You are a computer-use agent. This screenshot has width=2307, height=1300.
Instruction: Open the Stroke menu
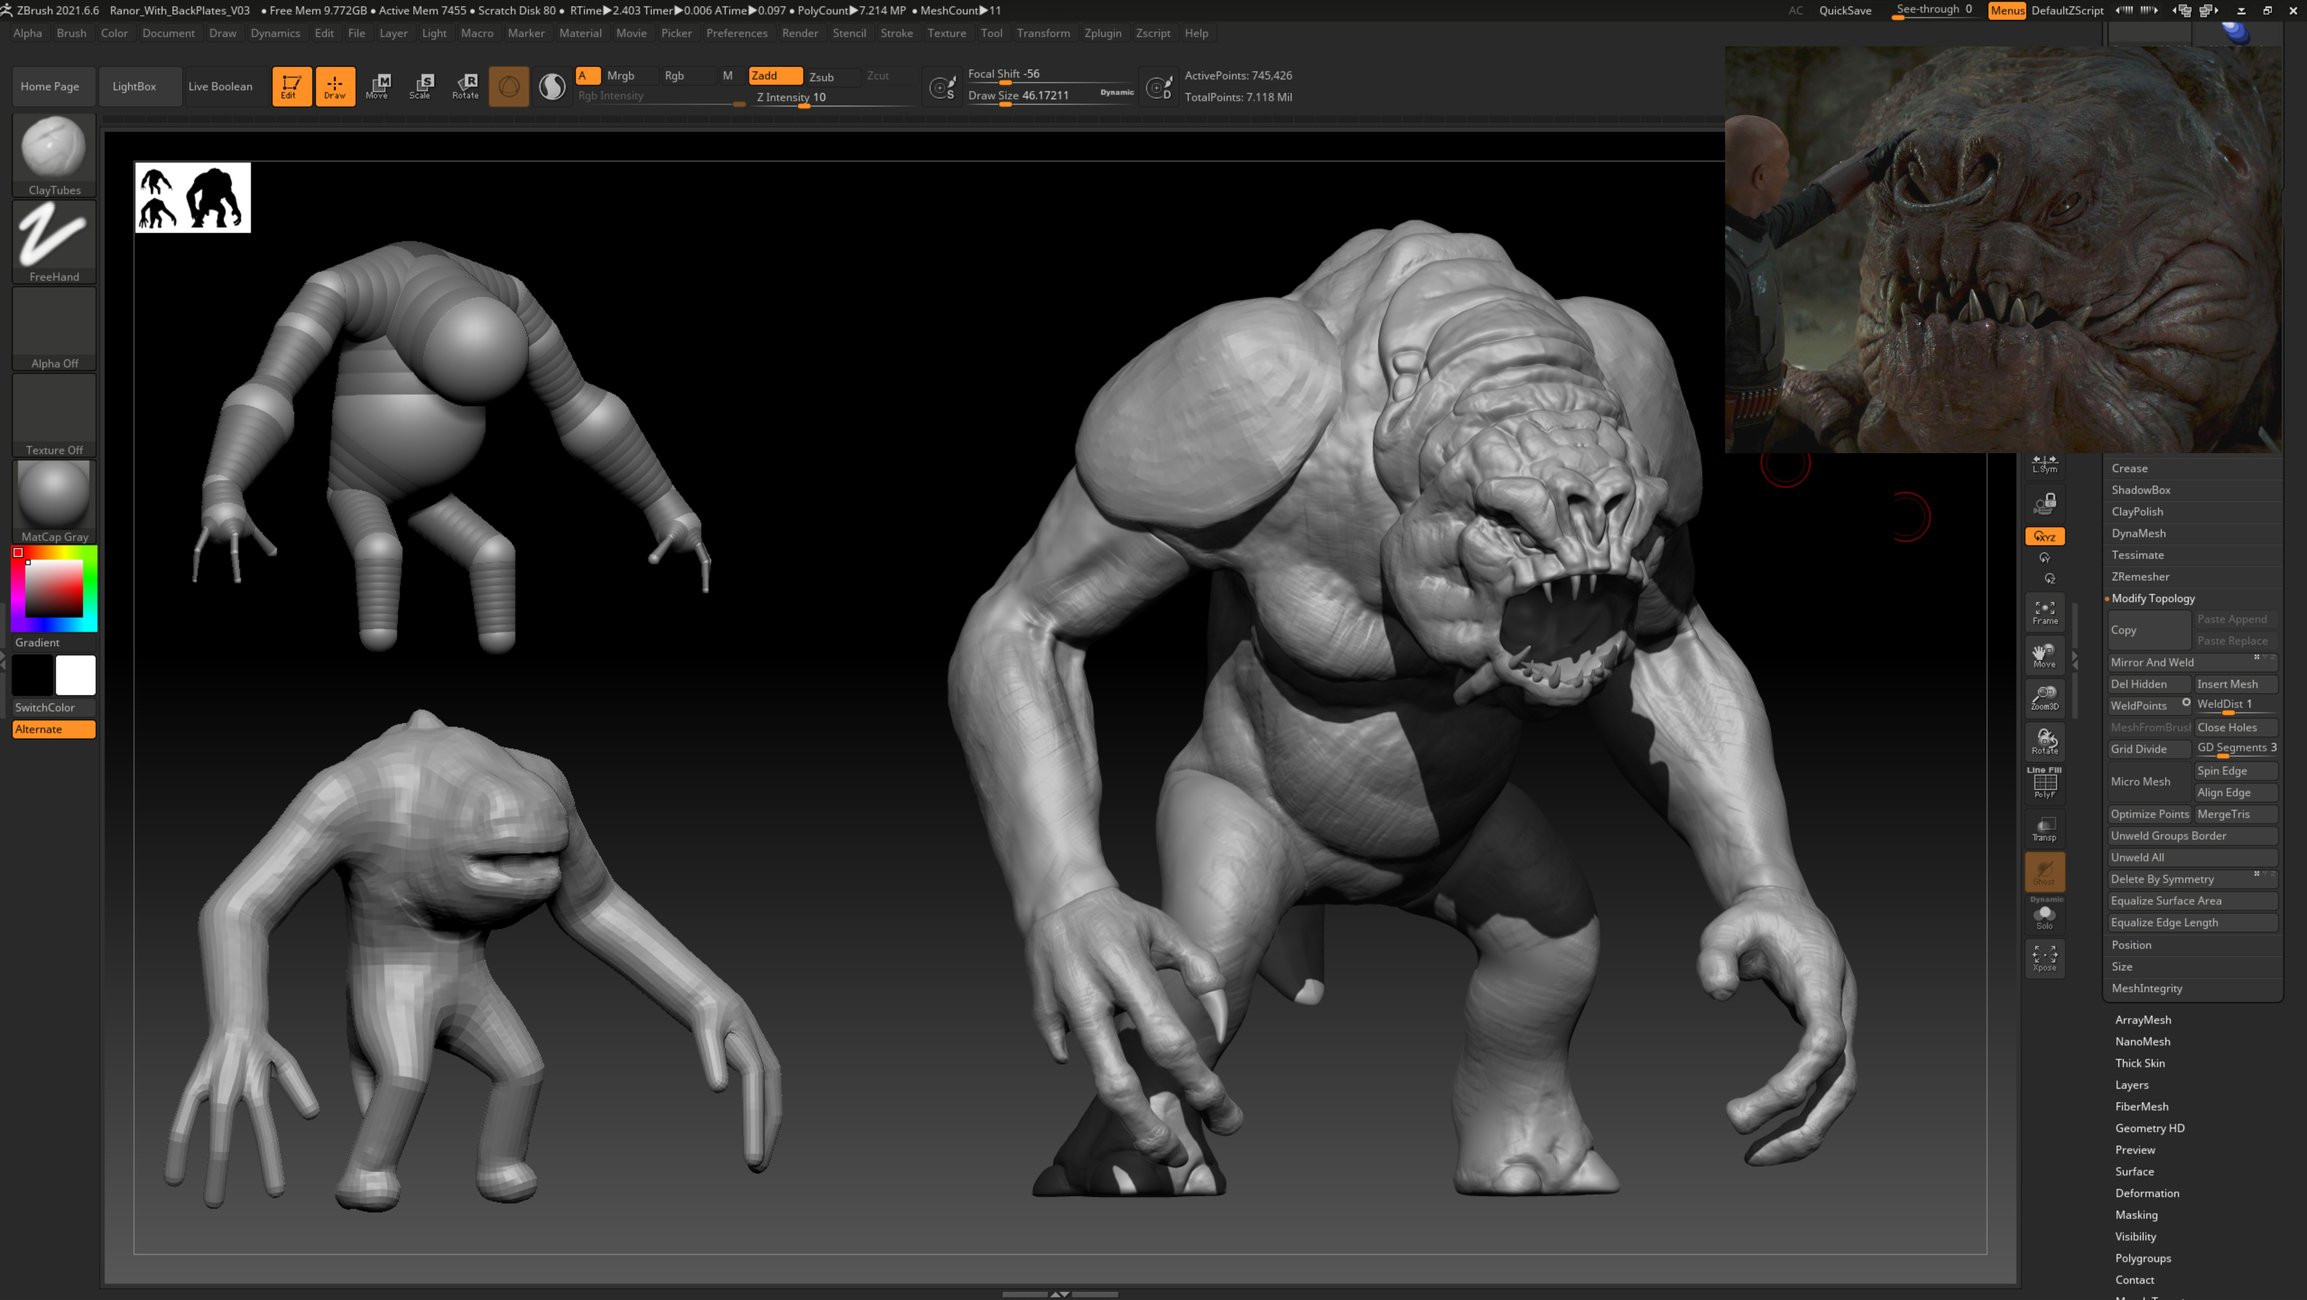point(896,33)
